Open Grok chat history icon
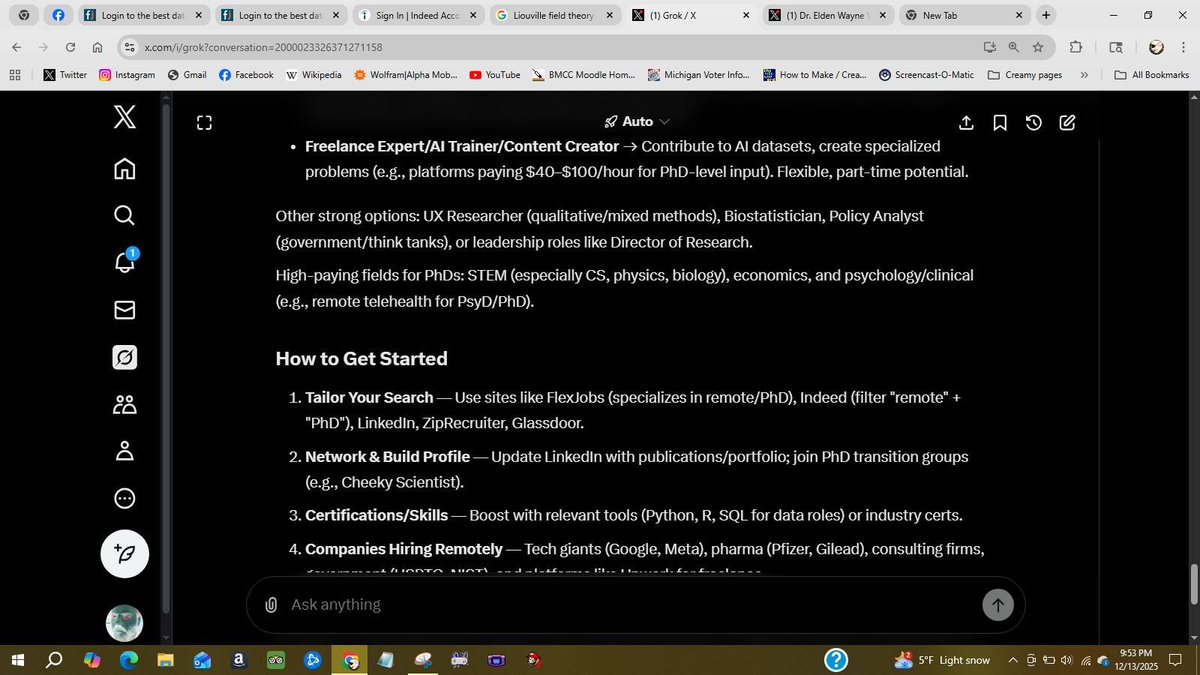This screenshot has height=675, width=1200. (x=1034, y=122)
